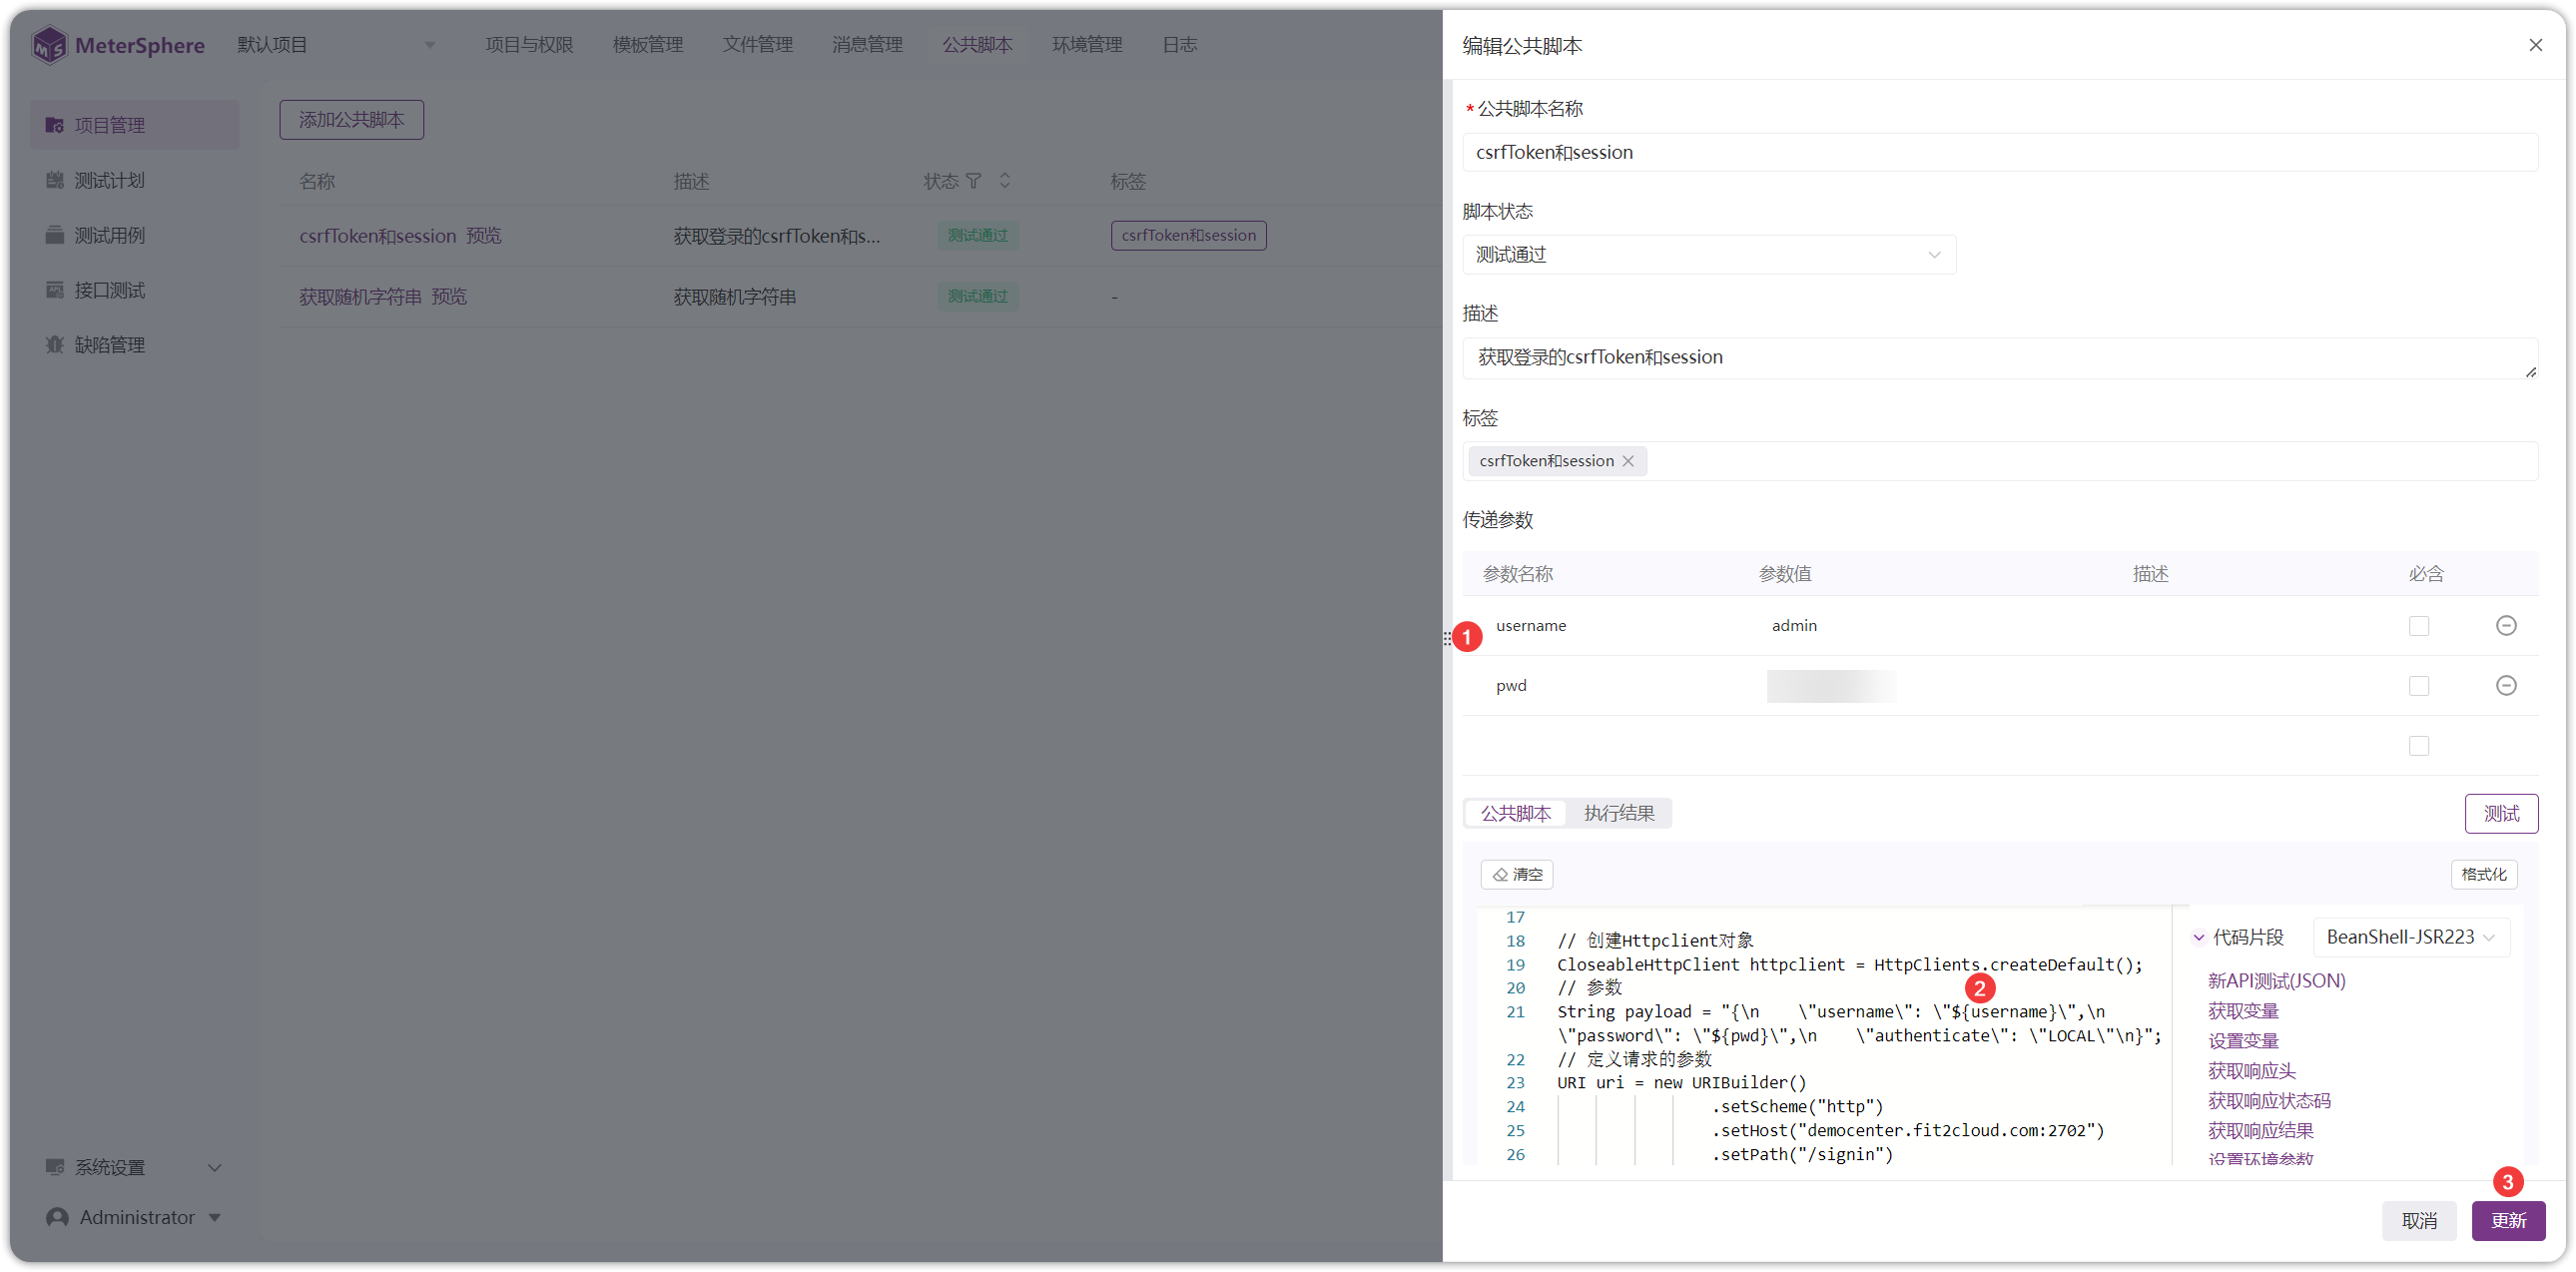2576x1272 pixels.
Task: Open the 脚本状态 dropdown
Action: tap(1708, 255)
